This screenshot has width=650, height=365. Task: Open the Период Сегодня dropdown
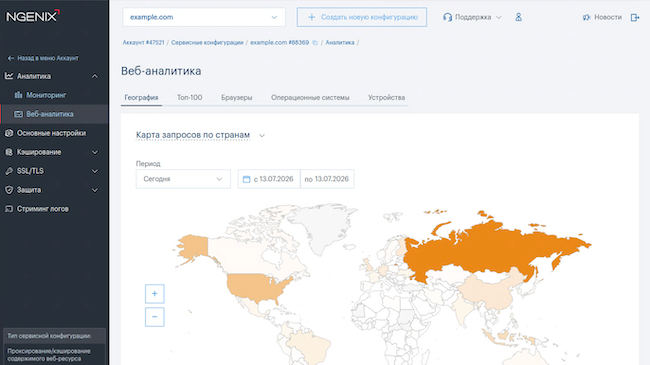(183, 179)
